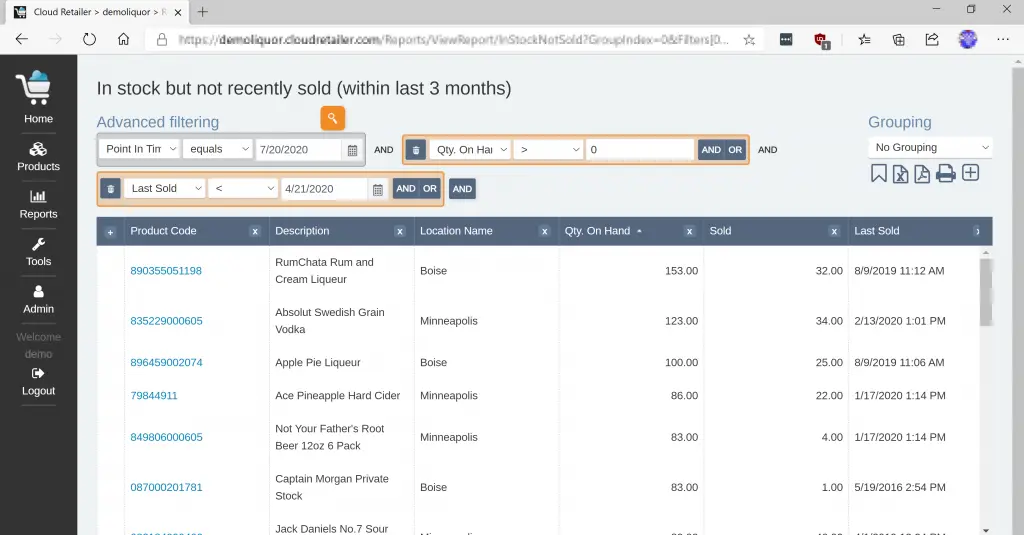Sort by Qty. On Hand column header
Image resolution: width=1024 pixels, height=535 pixels.
(x=598, y=231)
